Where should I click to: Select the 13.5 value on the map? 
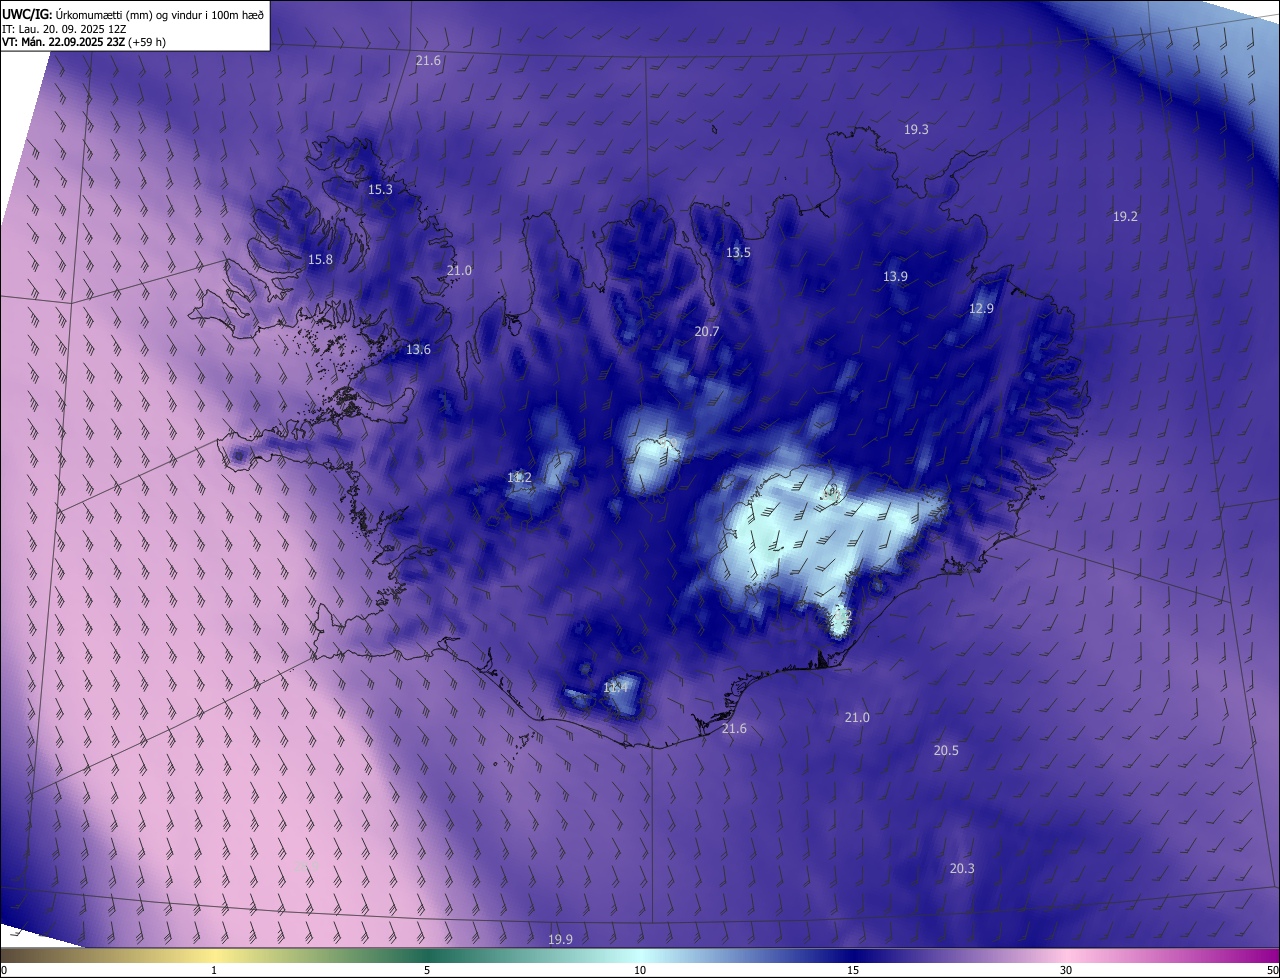pyautogui.click(x=738, y=253)
